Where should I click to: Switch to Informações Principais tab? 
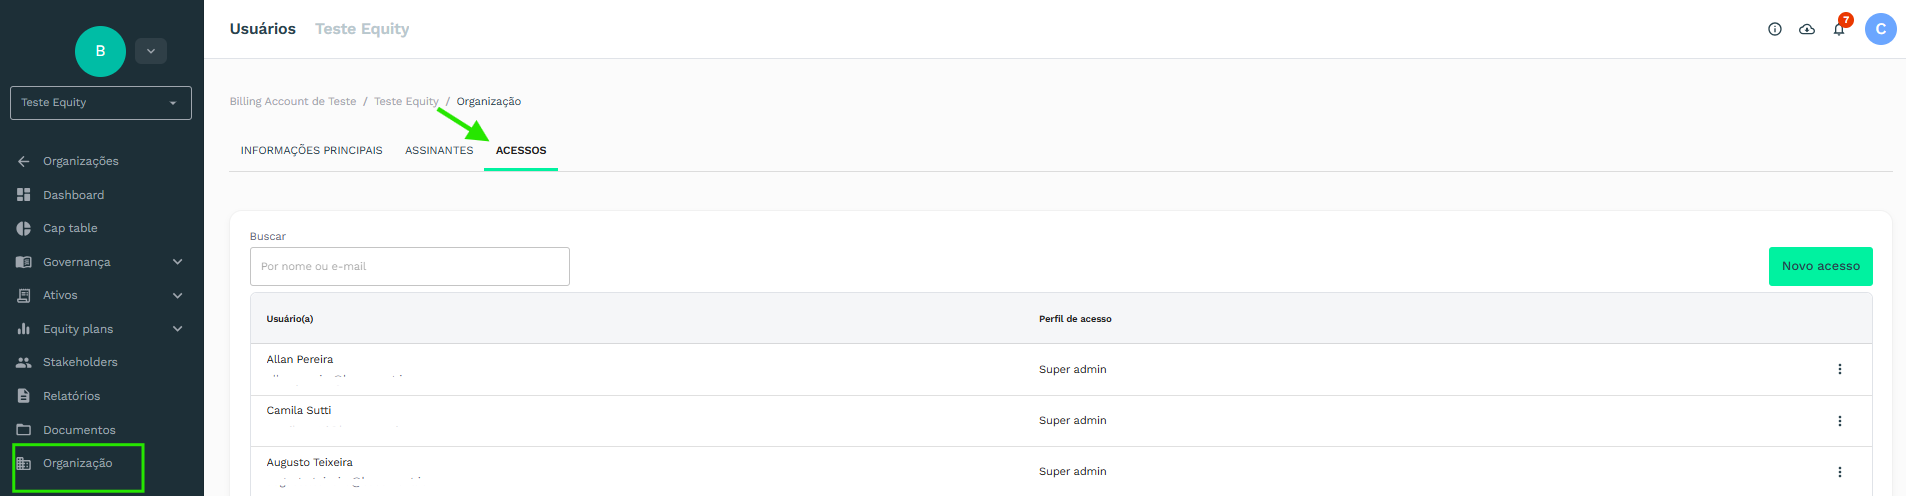pyautogui.click(x=311, y=151)
